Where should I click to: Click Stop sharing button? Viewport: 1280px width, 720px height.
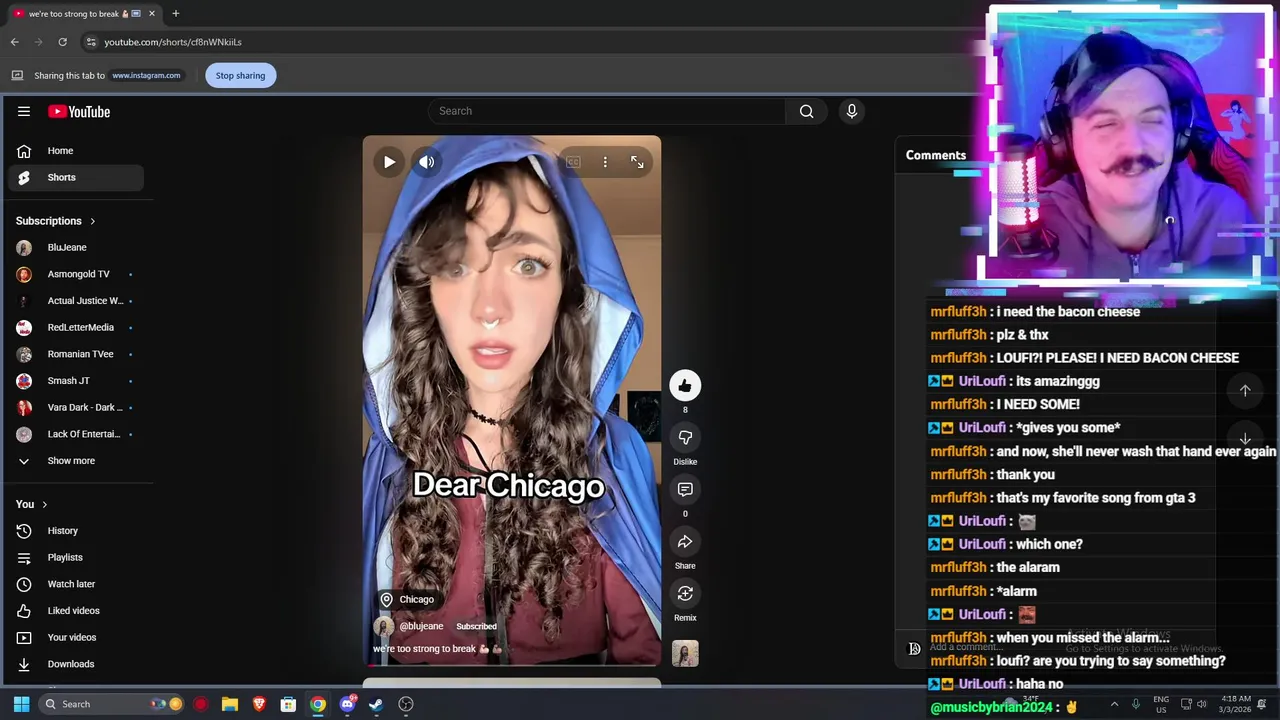pos(240,75)
